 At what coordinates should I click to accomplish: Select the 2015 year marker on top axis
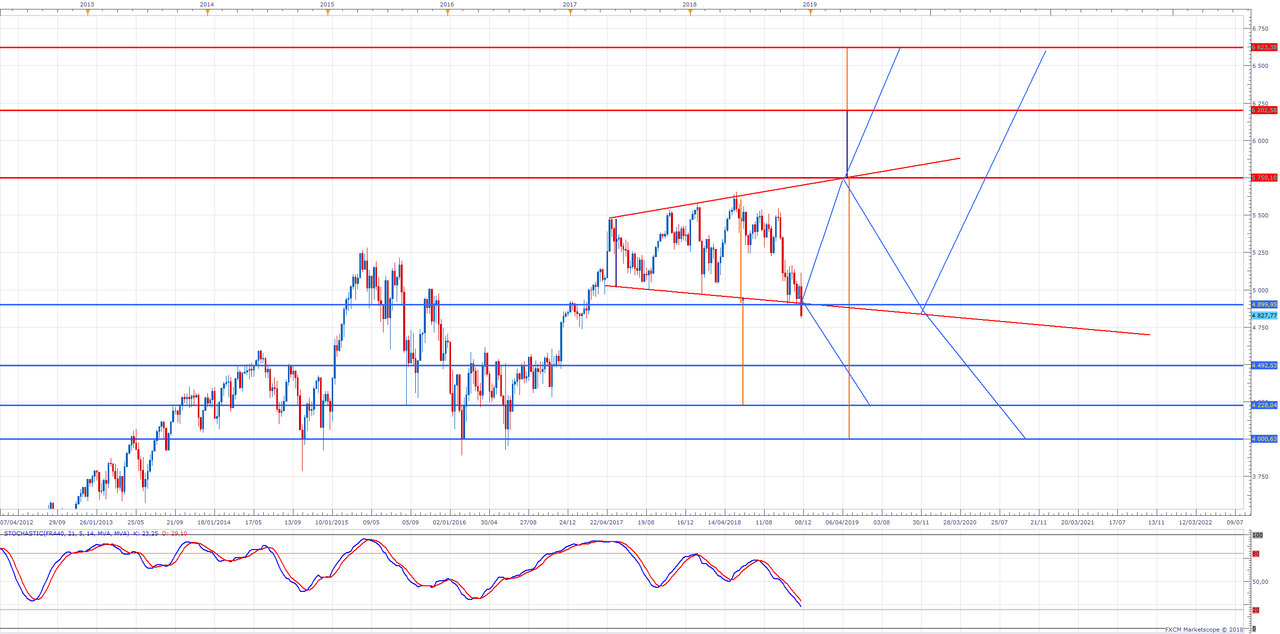click(x=327, y=5)
